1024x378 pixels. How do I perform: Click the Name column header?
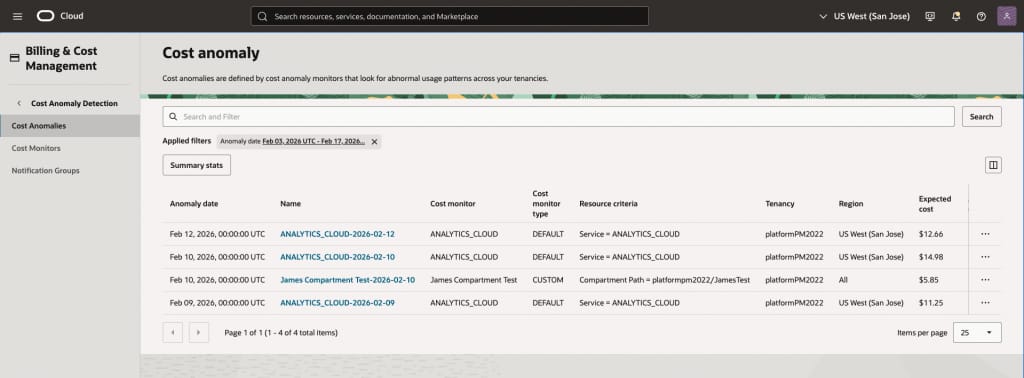[x=290, y=204]
